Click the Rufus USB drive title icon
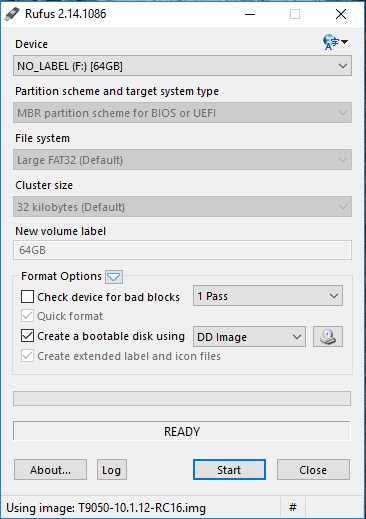Image resolution: width=366 pixels, height=519 pixels. pyautogui.click(x=12, y=14)
